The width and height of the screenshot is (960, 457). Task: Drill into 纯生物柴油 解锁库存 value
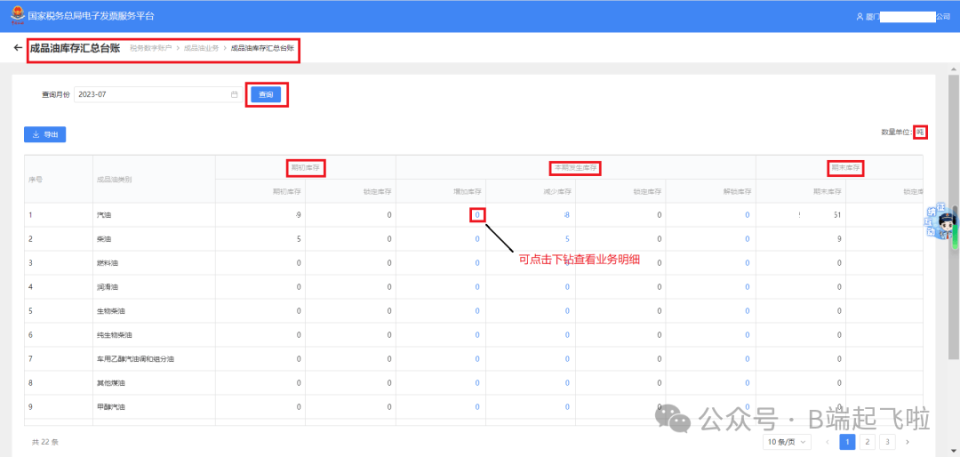[747, 335]
